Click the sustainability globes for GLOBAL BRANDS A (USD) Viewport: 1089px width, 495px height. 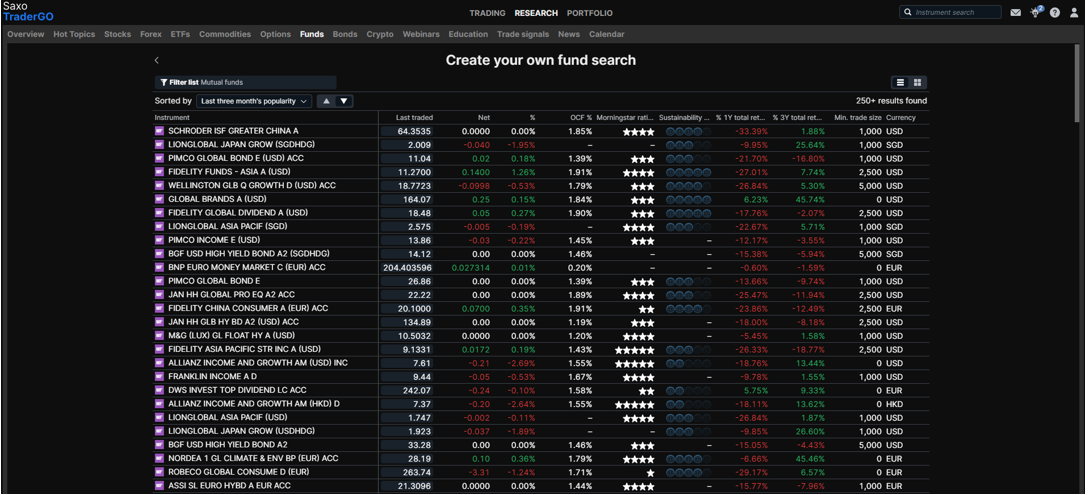688,199
